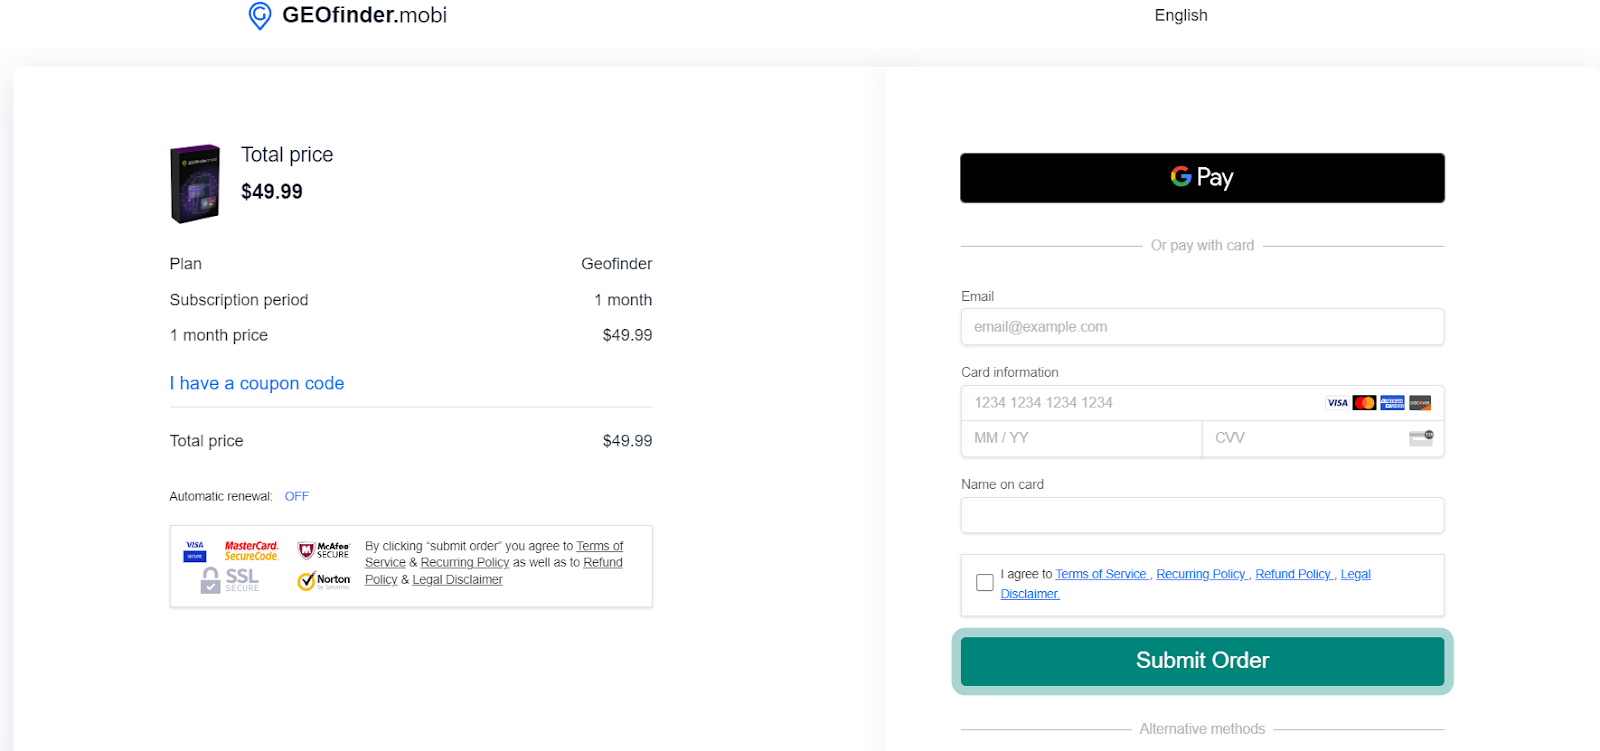
Task: Focus the Email input field
Action: [1202, 327]
